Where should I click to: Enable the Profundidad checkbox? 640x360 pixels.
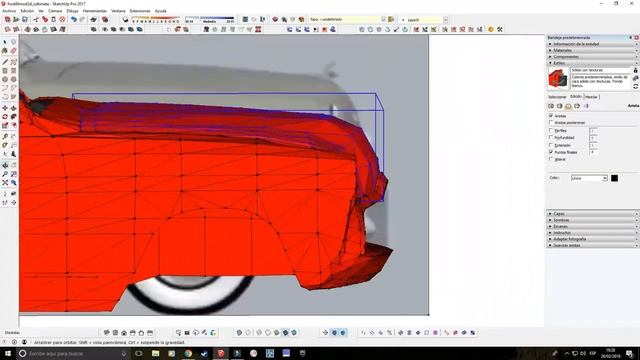pos(551,138)
